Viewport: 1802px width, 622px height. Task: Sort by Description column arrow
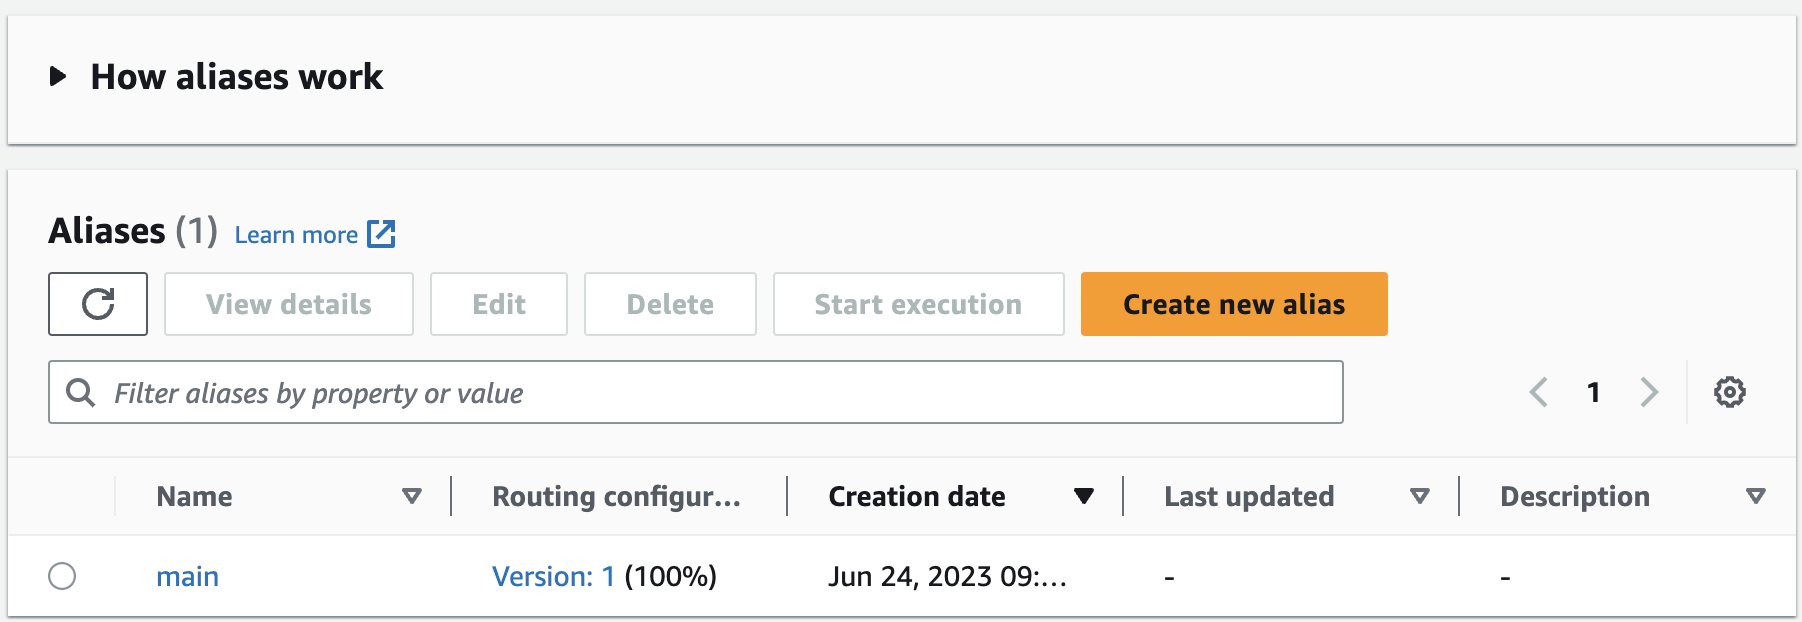pyautogui.click(x=1755, y=496)
